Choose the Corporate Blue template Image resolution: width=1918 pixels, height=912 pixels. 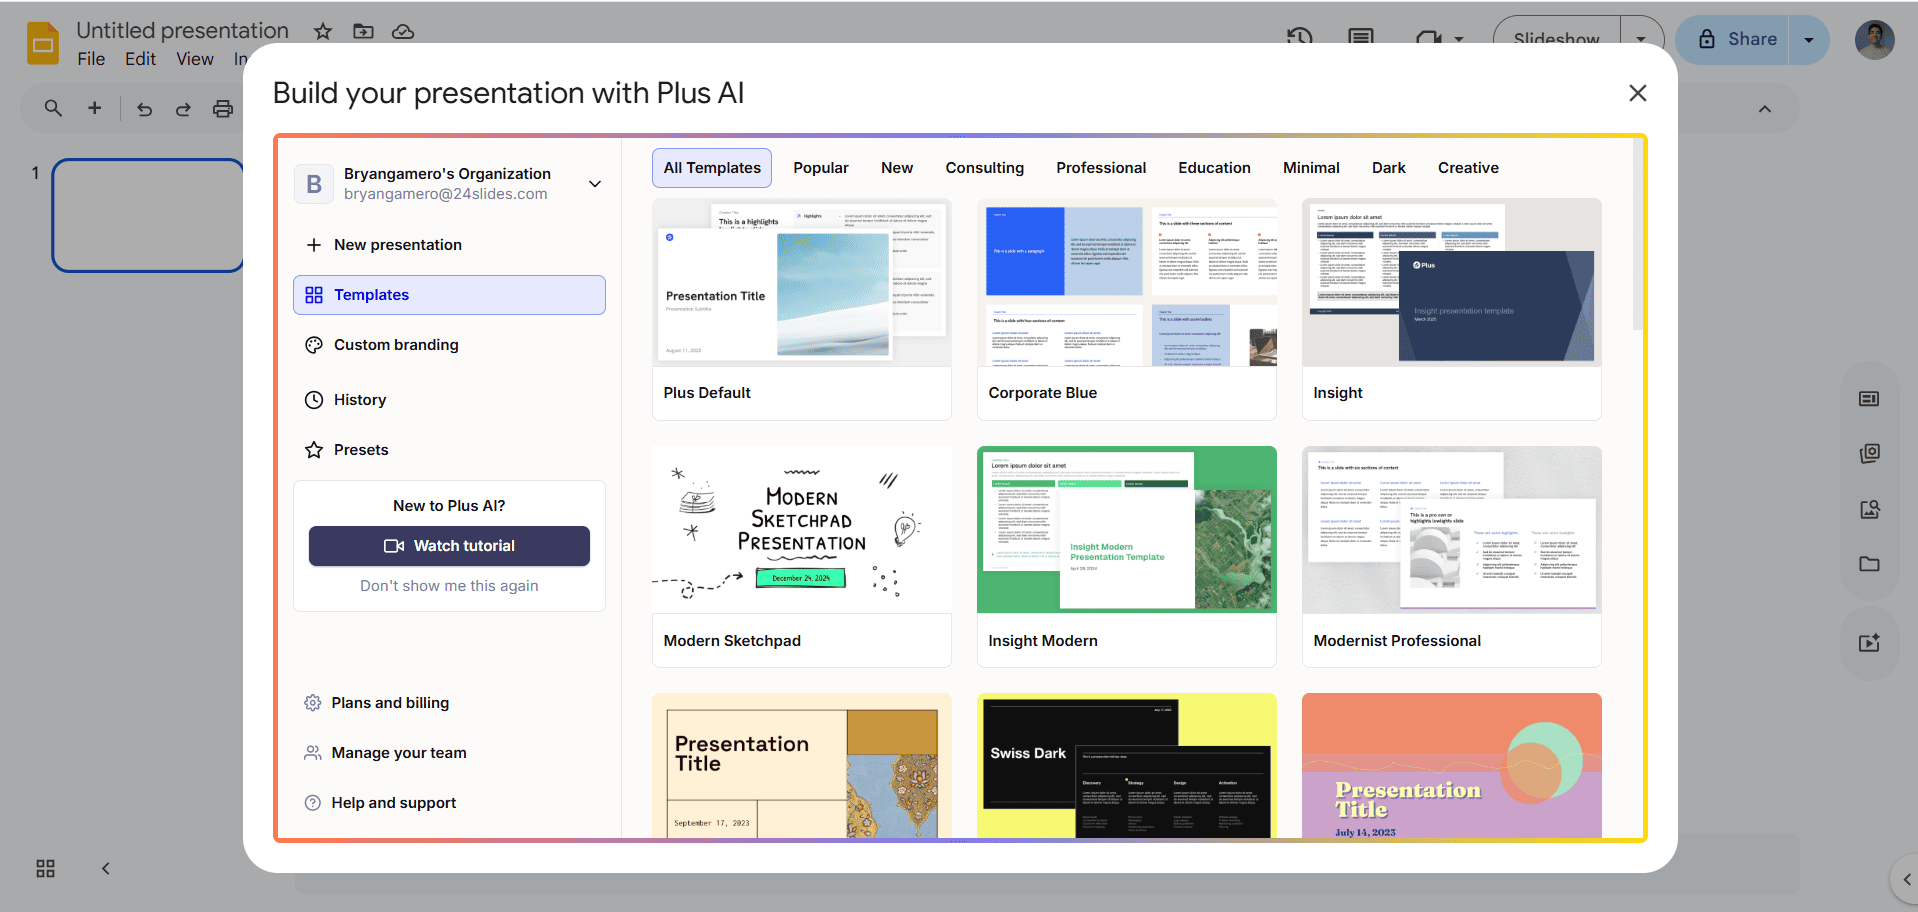coord(1127,309)
